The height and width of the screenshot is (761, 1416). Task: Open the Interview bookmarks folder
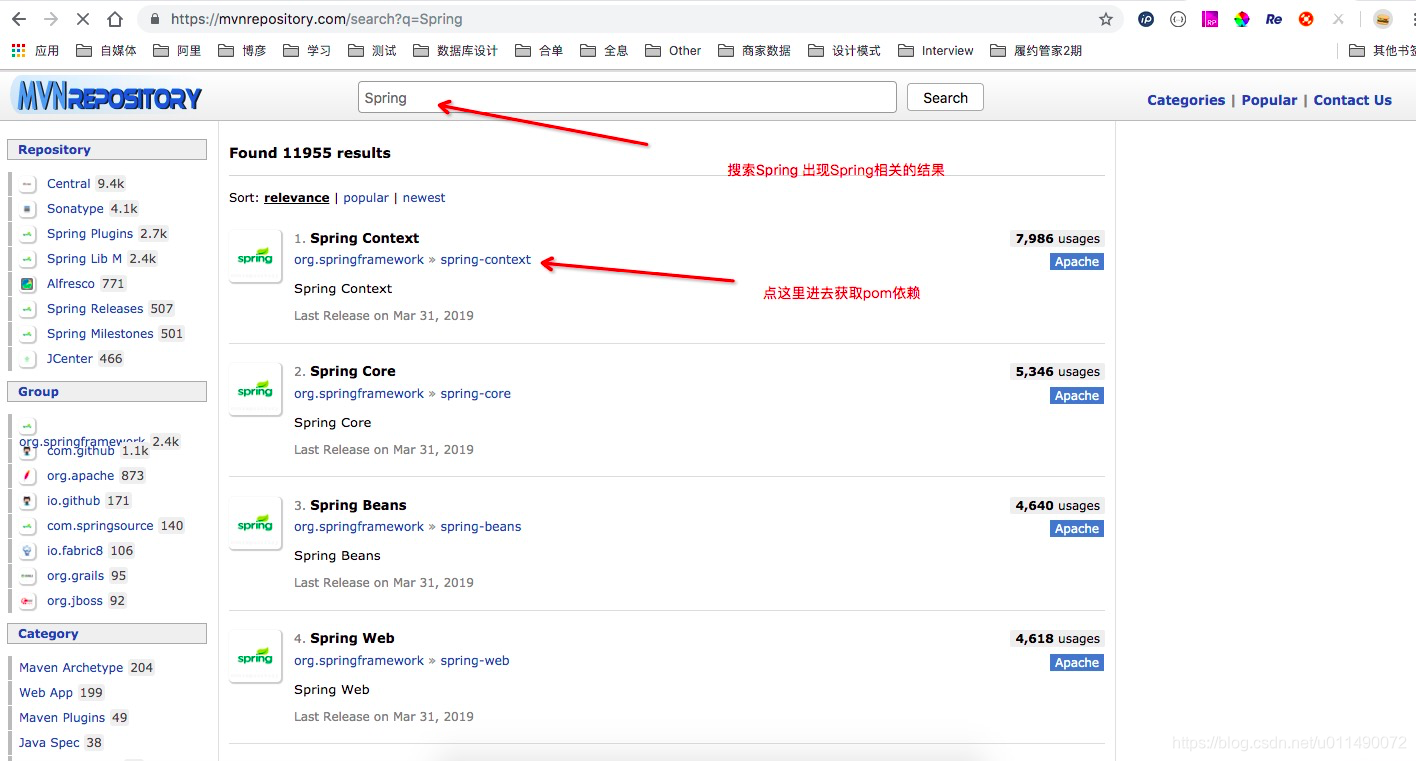point(936,50)
